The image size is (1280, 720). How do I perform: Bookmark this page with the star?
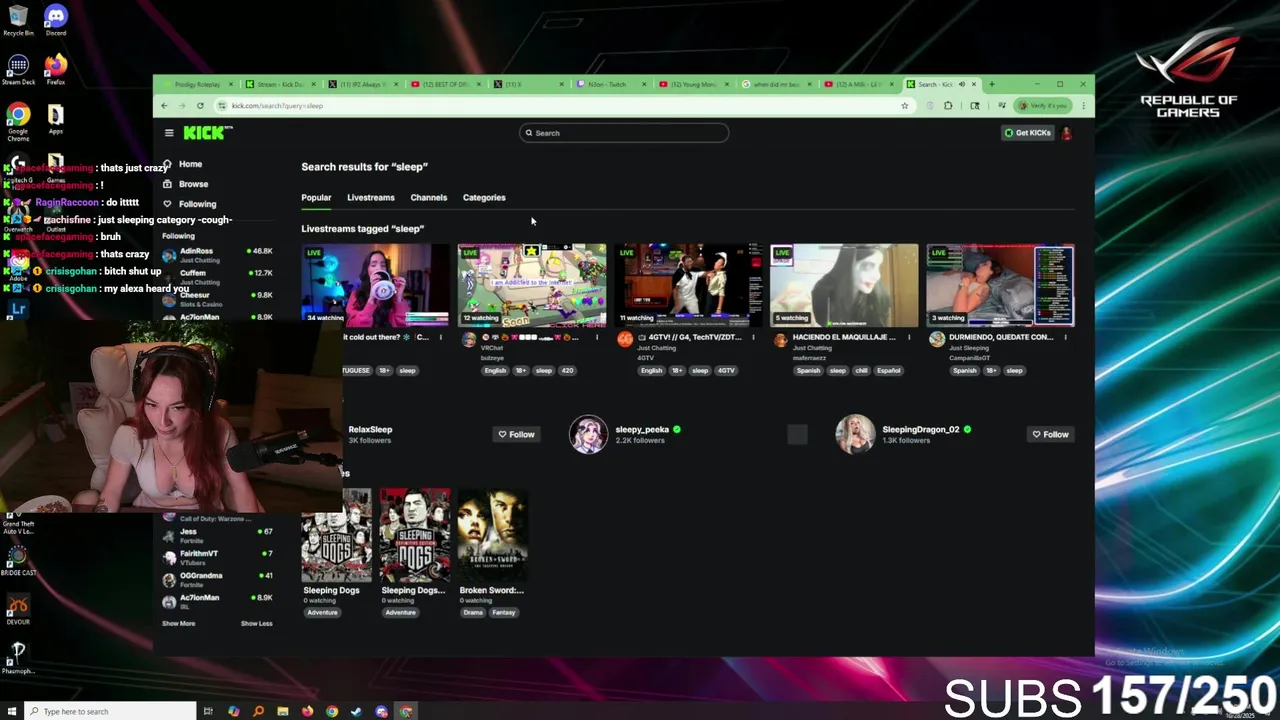905,106
